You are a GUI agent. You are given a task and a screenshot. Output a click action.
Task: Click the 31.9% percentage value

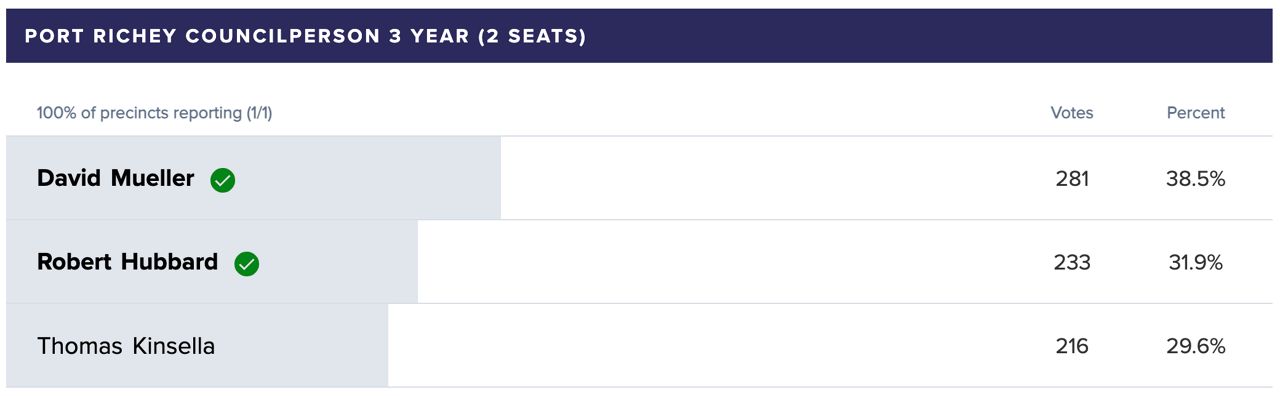coord(1196,262)
